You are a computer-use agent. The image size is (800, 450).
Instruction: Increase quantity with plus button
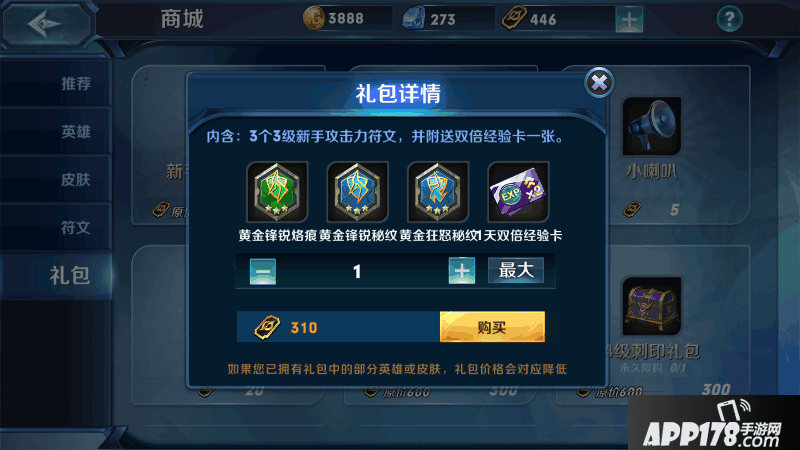tap(462, 271)
